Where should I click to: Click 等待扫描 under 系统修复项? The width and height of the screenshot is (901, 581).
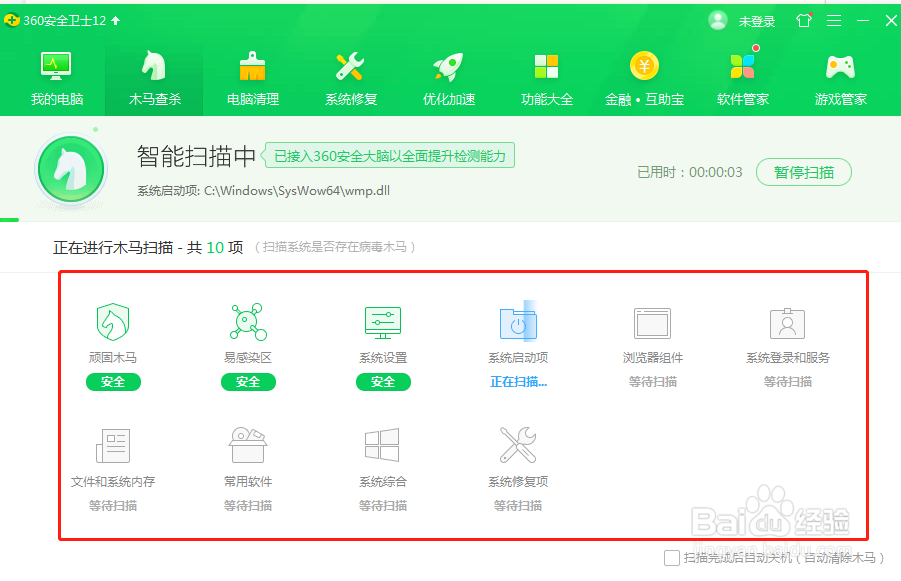[x=518, y=506]
